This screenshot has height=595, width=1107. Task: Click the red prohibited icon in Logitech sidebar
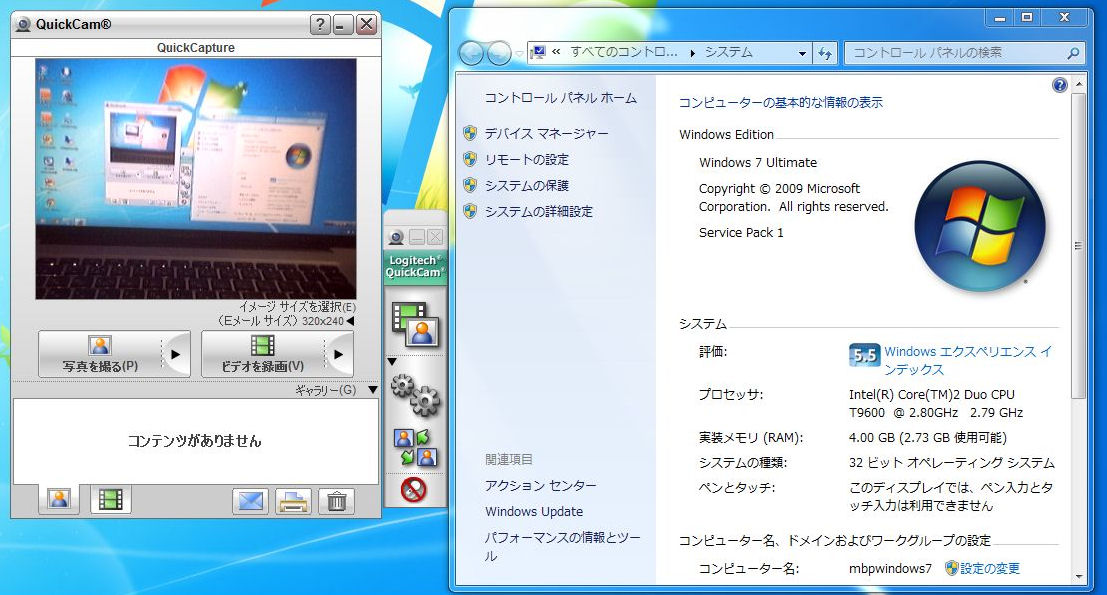(x=414, y=489)
